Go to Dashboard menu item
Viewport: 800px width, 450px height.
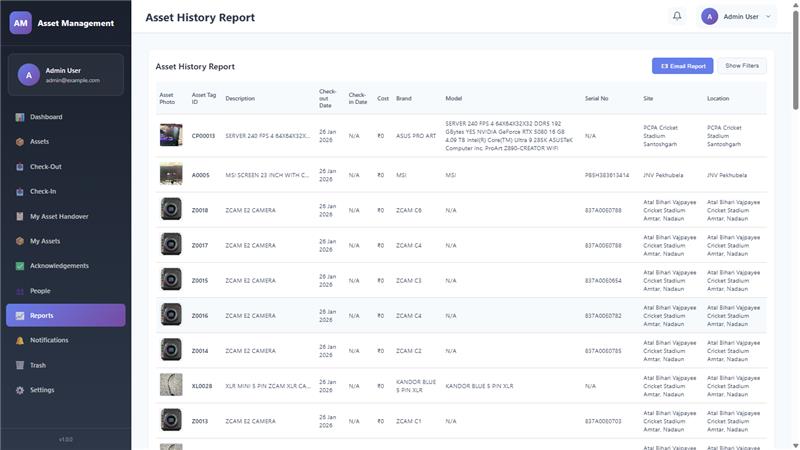point(65,117)
